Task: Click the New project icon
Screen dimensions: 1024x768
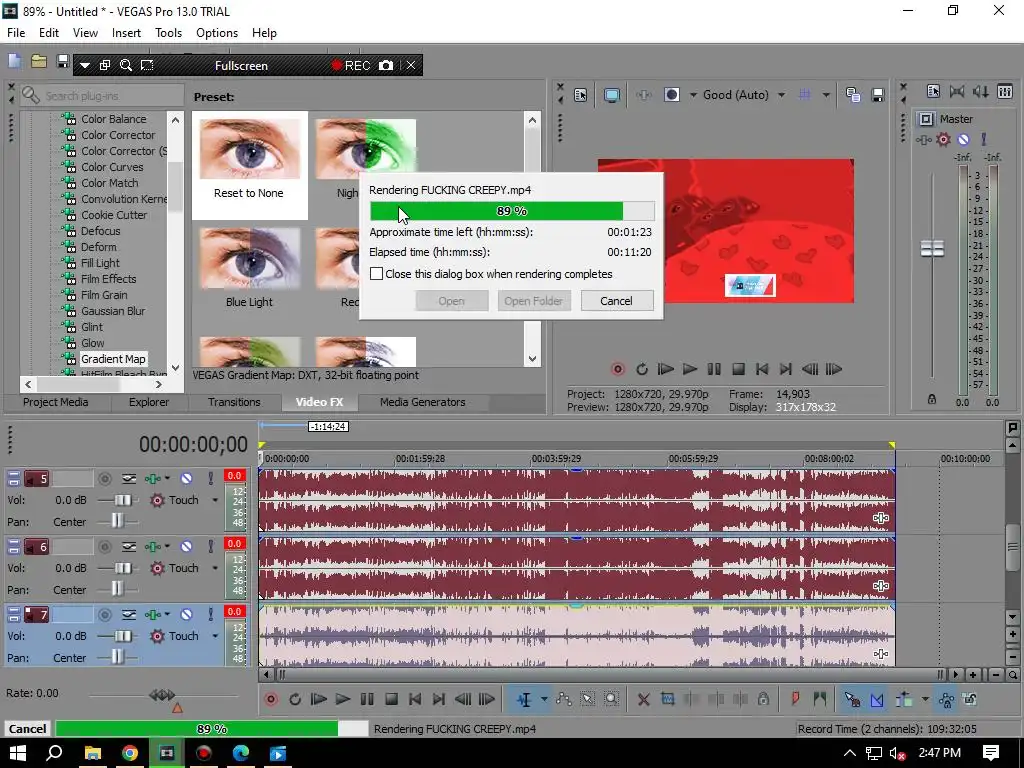Action: pos(14,62)
